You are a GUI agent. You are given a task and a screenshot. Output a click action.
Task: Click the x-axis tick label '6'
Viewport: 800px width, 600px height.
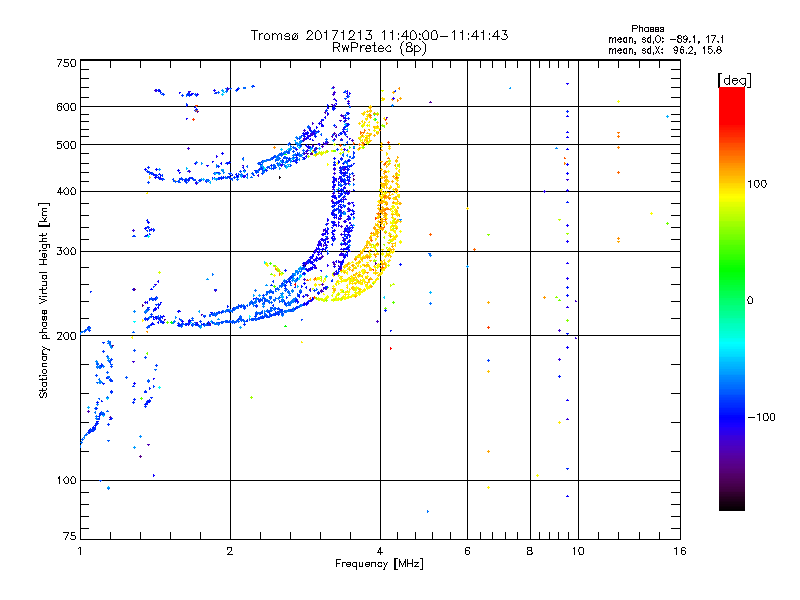[467, 551]
